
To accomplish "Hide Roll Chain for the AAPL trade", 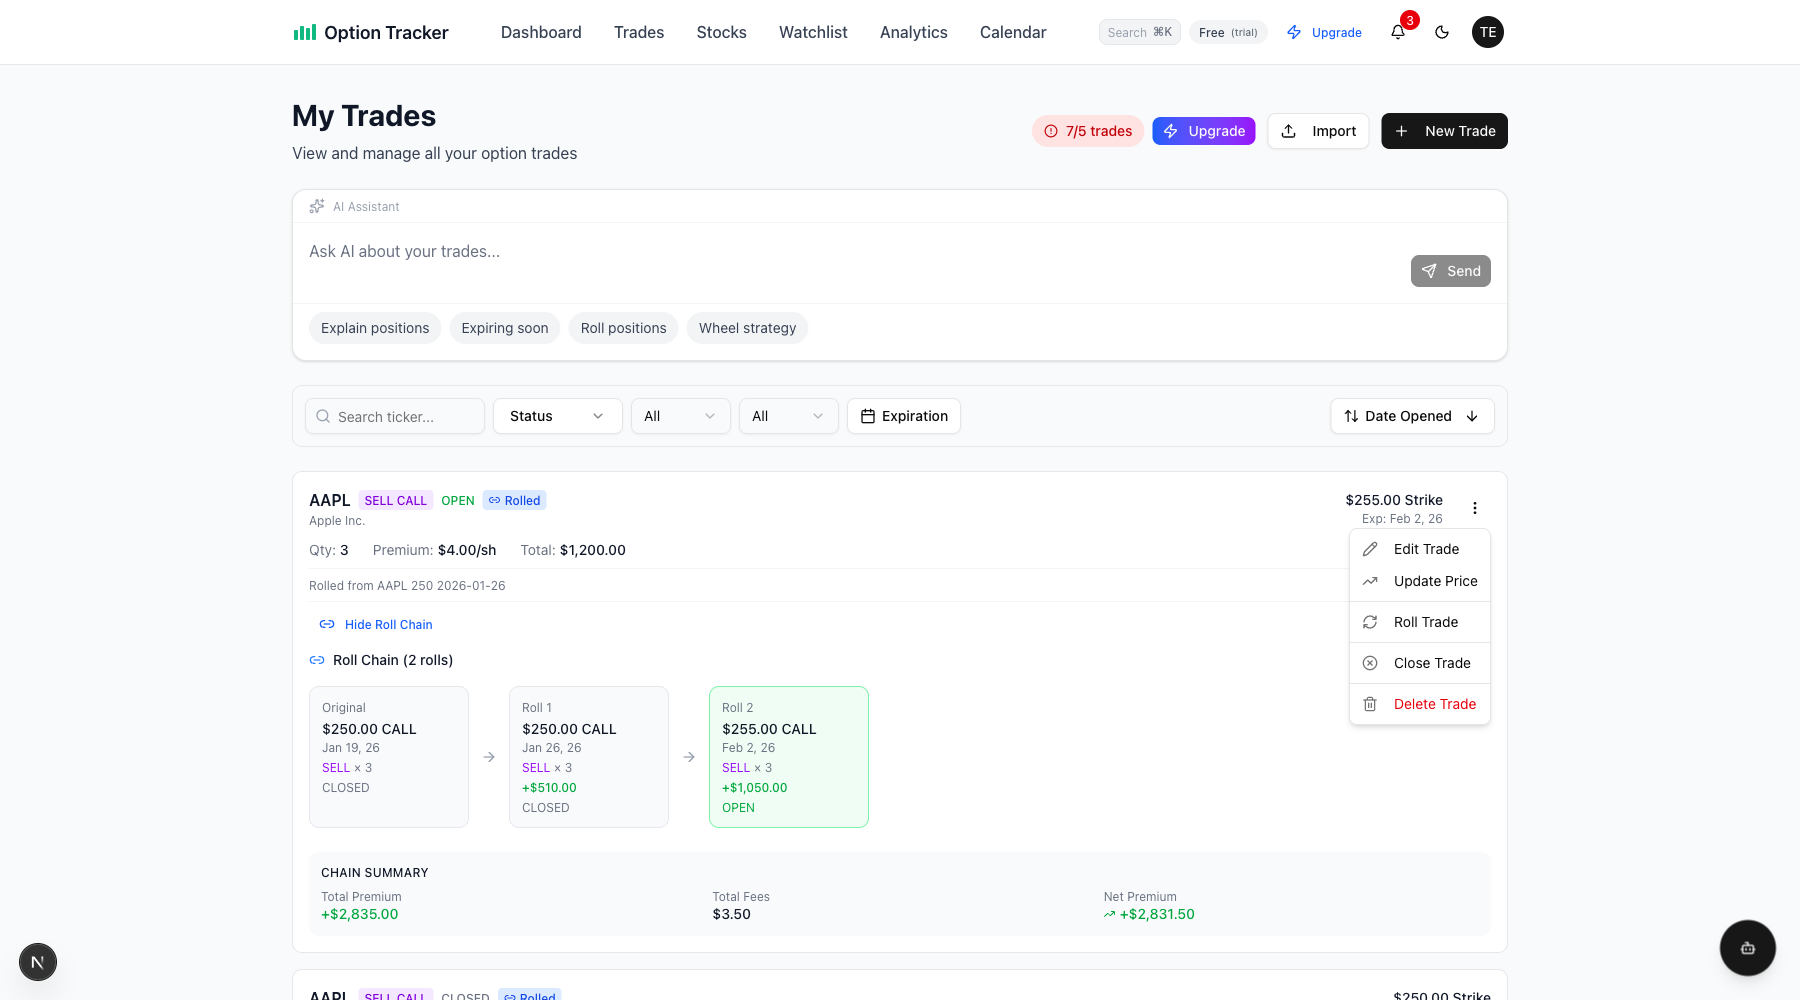I will pyautogui.click(x=387, y=625).
